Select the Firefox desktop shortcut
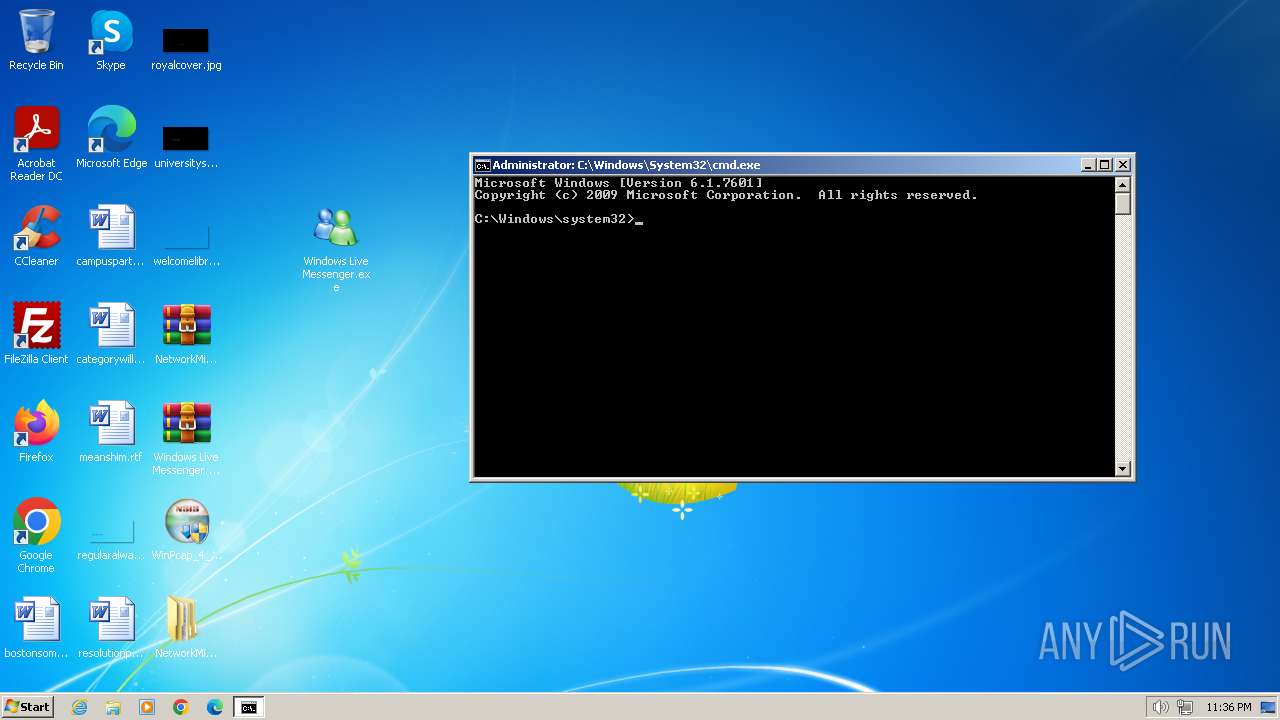 [36, 432]
